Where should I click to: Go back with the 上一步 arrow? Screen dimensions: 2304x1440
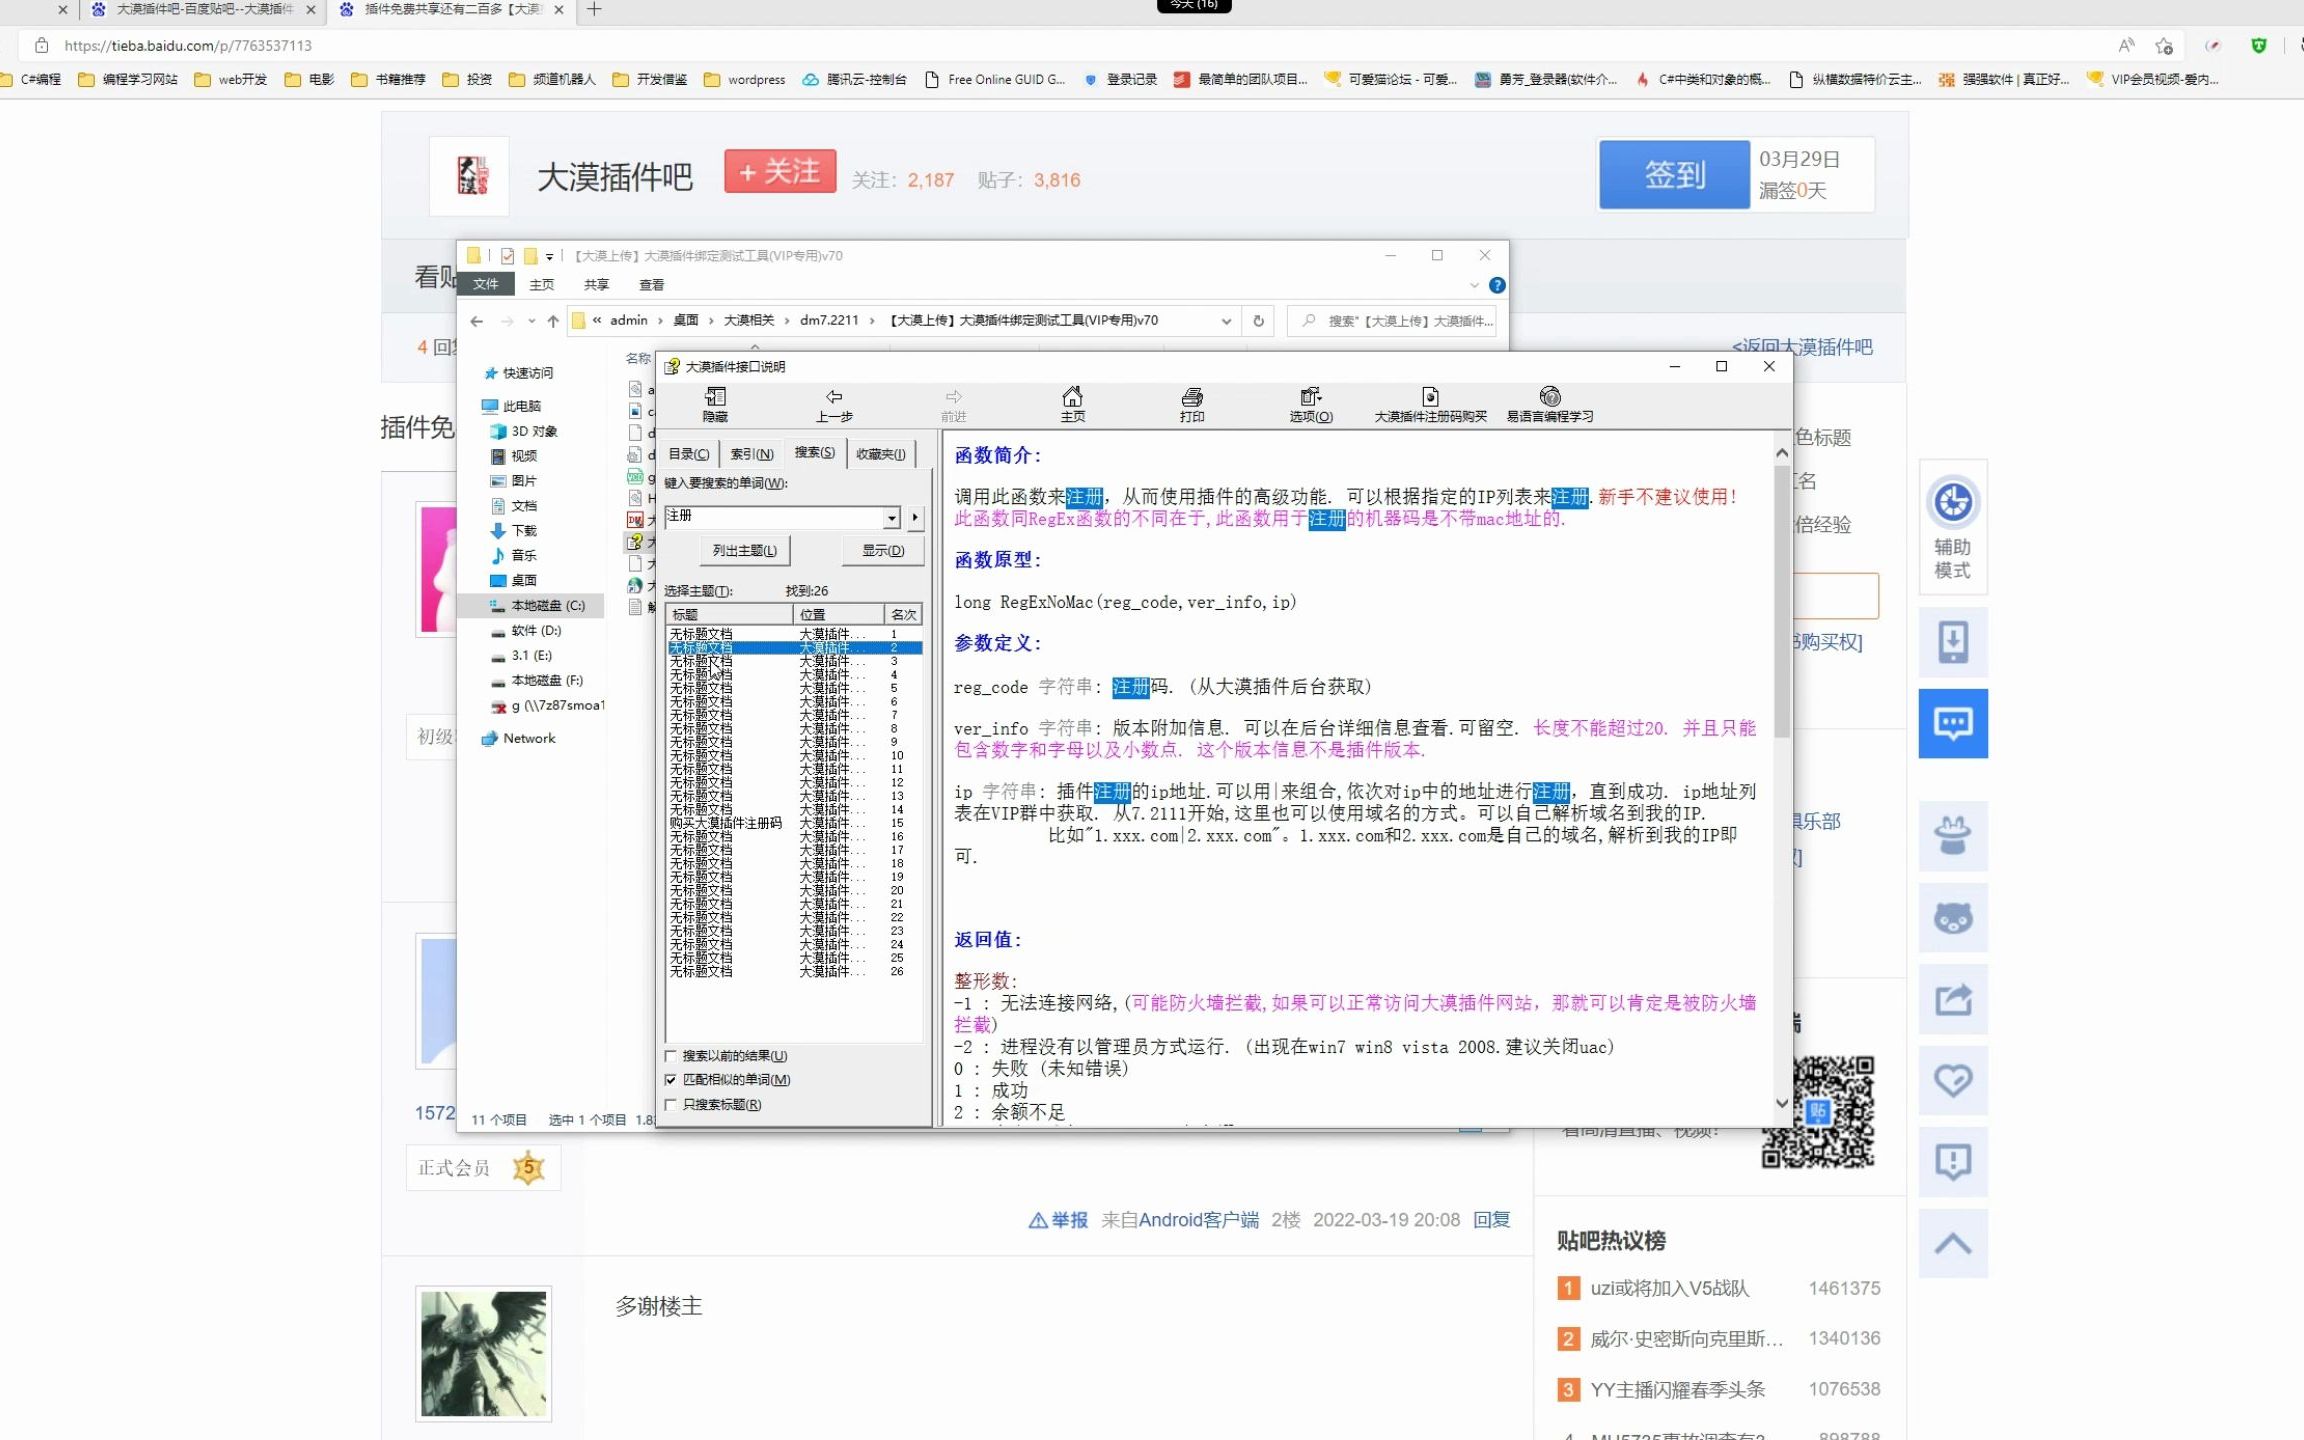point(834,404)
